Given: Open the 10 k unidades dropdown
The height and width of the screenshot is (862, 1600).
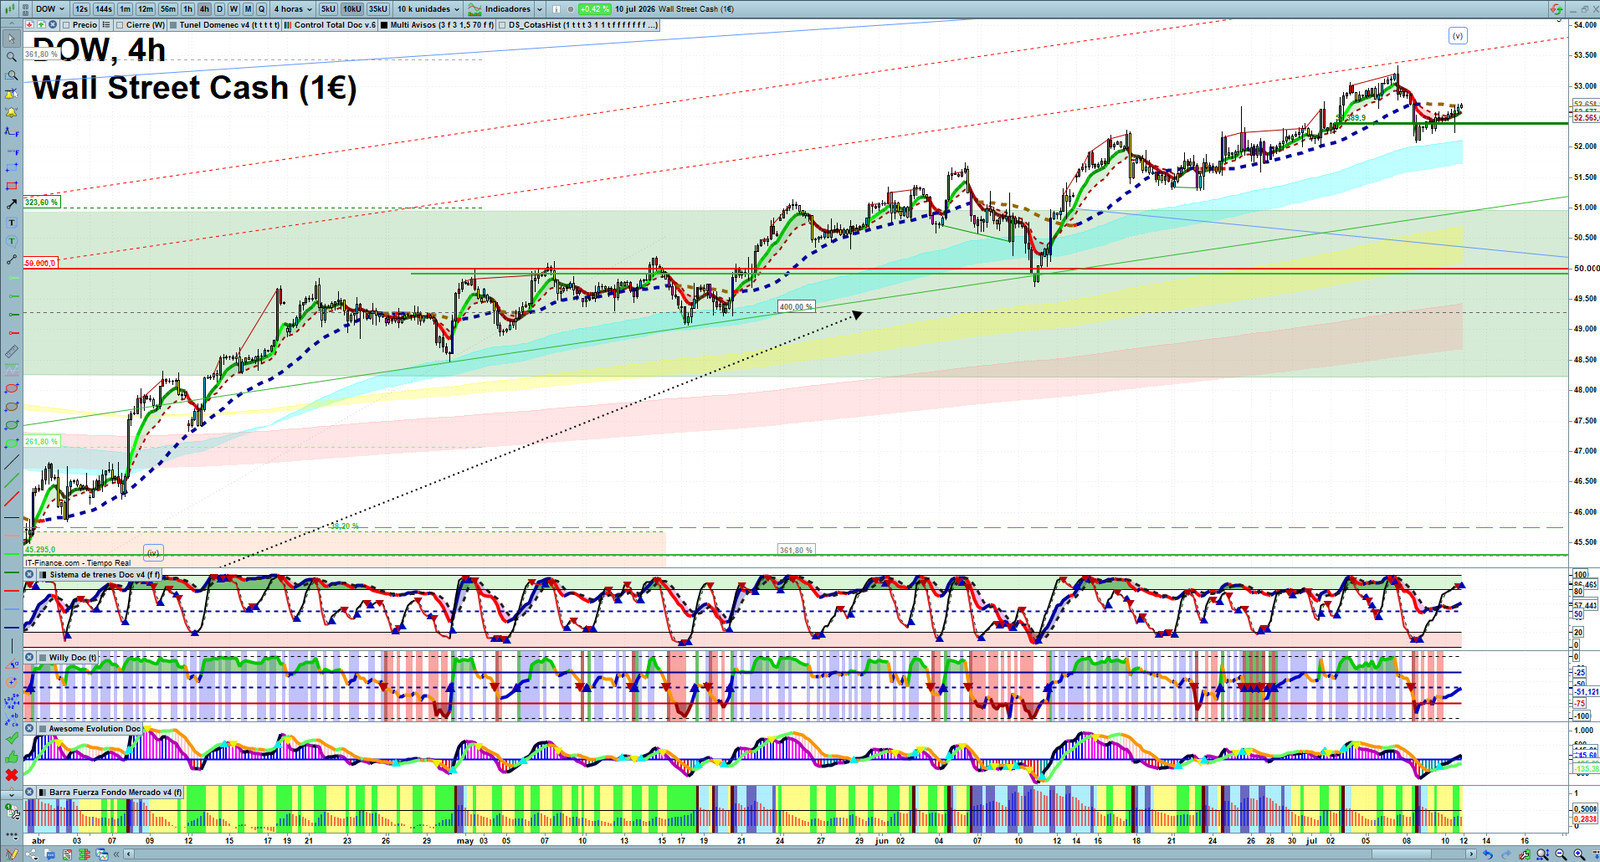Looking at the screenshot, I should [428, 9].
